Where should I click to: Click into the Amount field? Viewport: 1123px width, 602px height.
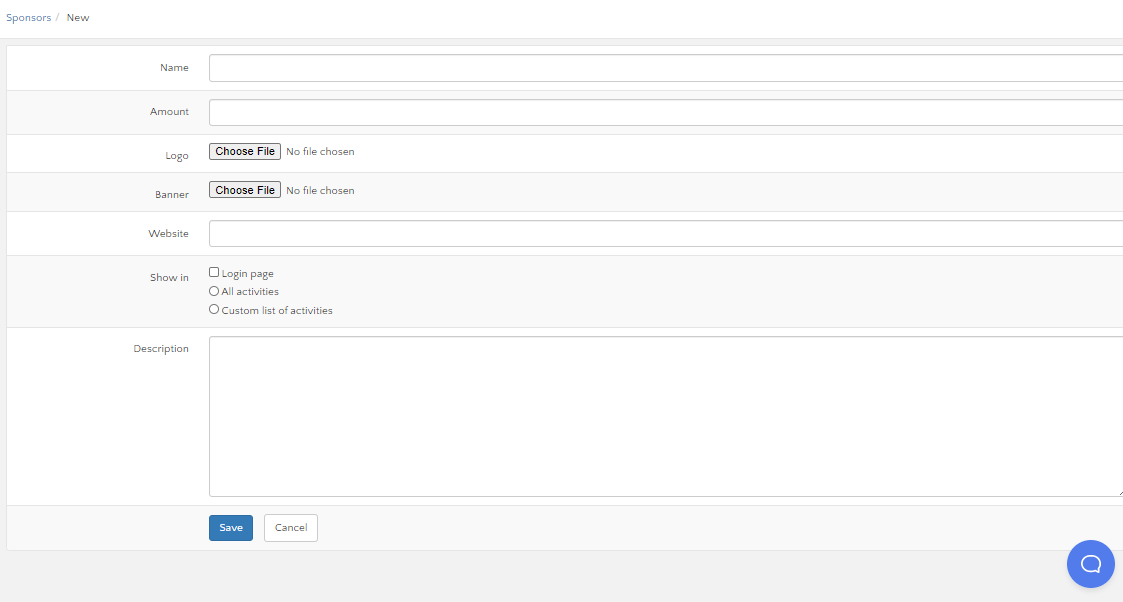665,112
